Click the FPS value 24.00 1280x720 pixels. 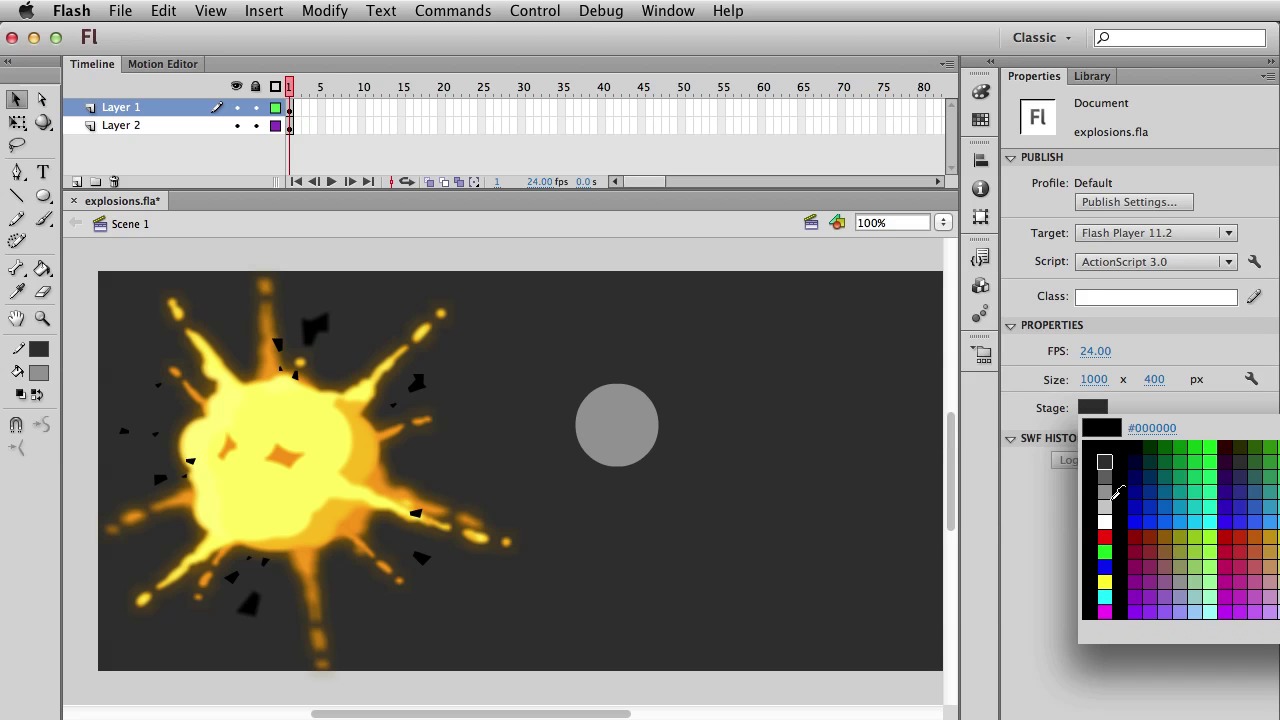[x=1095, y=351]
